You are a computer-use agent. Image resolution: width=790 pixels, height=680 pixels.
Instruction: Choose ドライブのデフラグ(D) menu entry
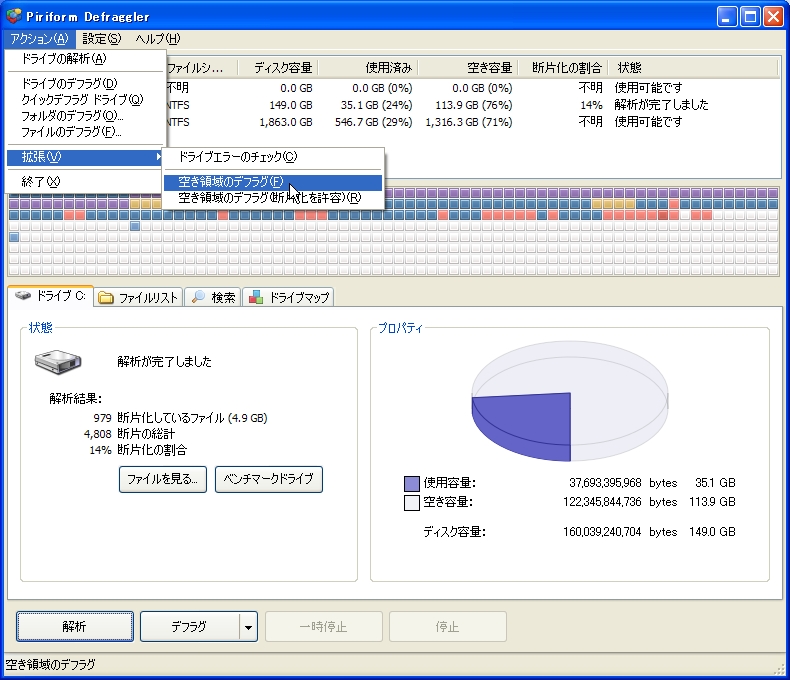pos(86,84)
